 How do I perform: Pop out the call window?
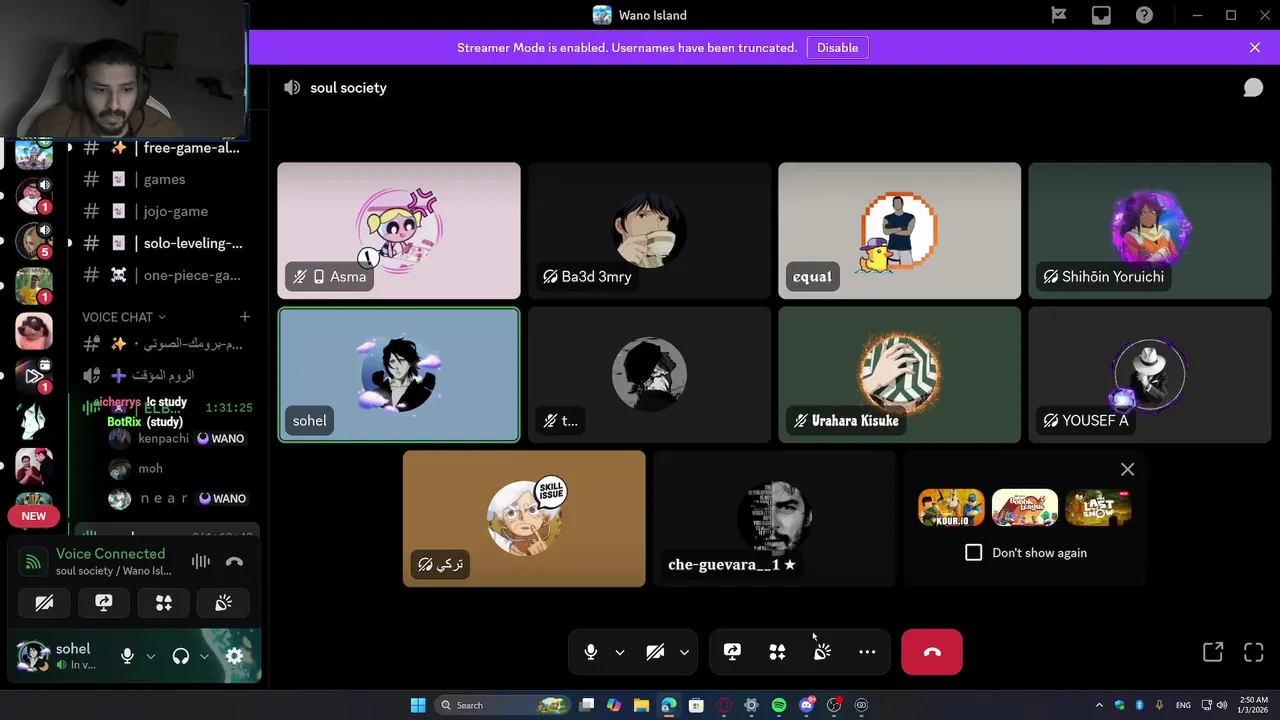1213,652
